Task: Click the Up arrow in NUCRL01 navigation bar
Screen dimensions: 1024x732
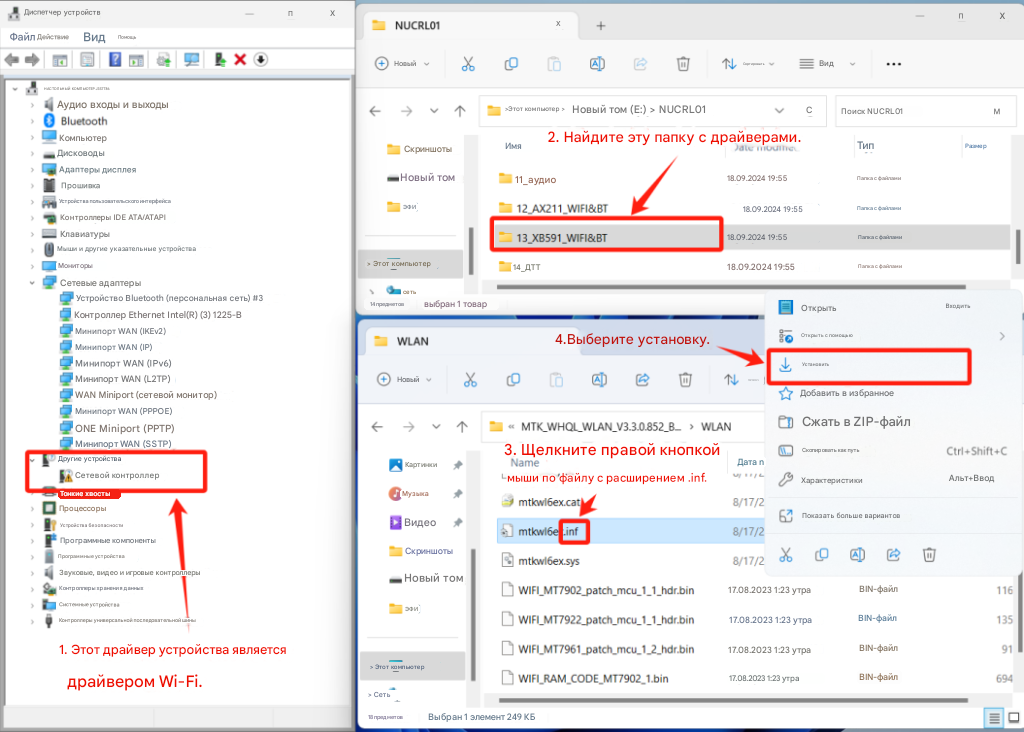Action: pyautogui.click(x=459, y=111)
